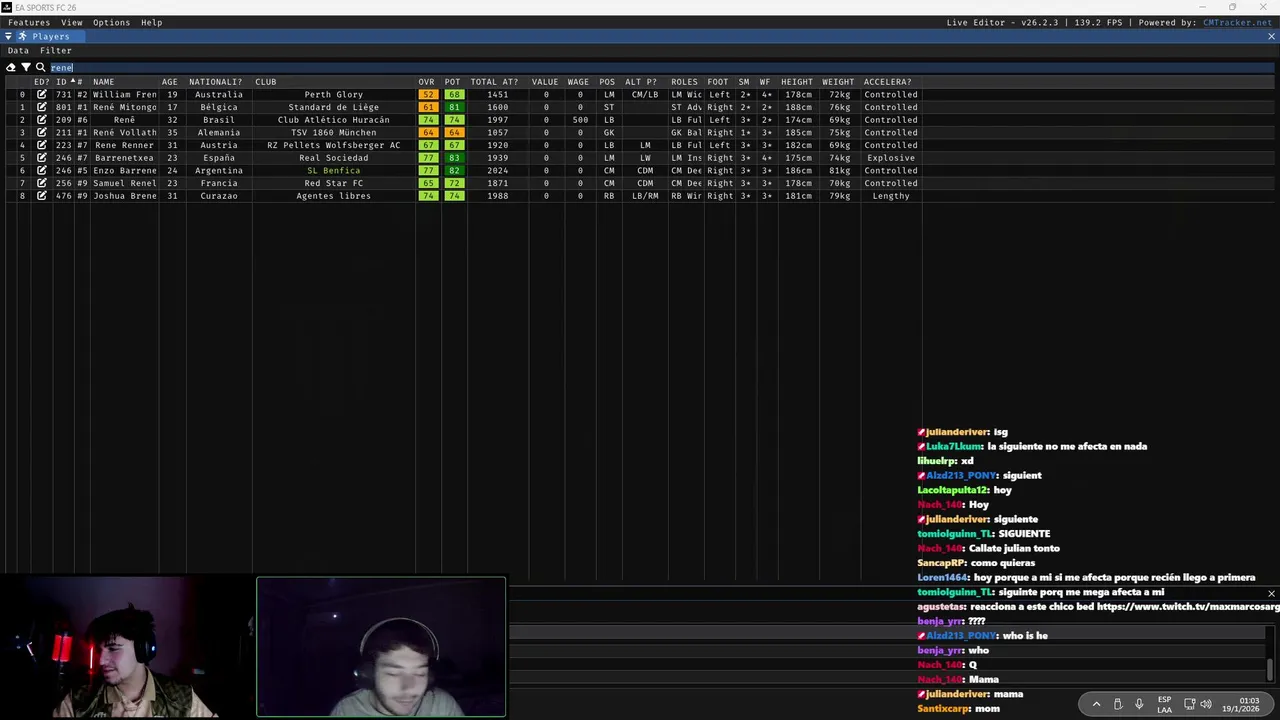
Task: Sort by NAME column header
Action: pyautogui.click(x=104, y=82)
